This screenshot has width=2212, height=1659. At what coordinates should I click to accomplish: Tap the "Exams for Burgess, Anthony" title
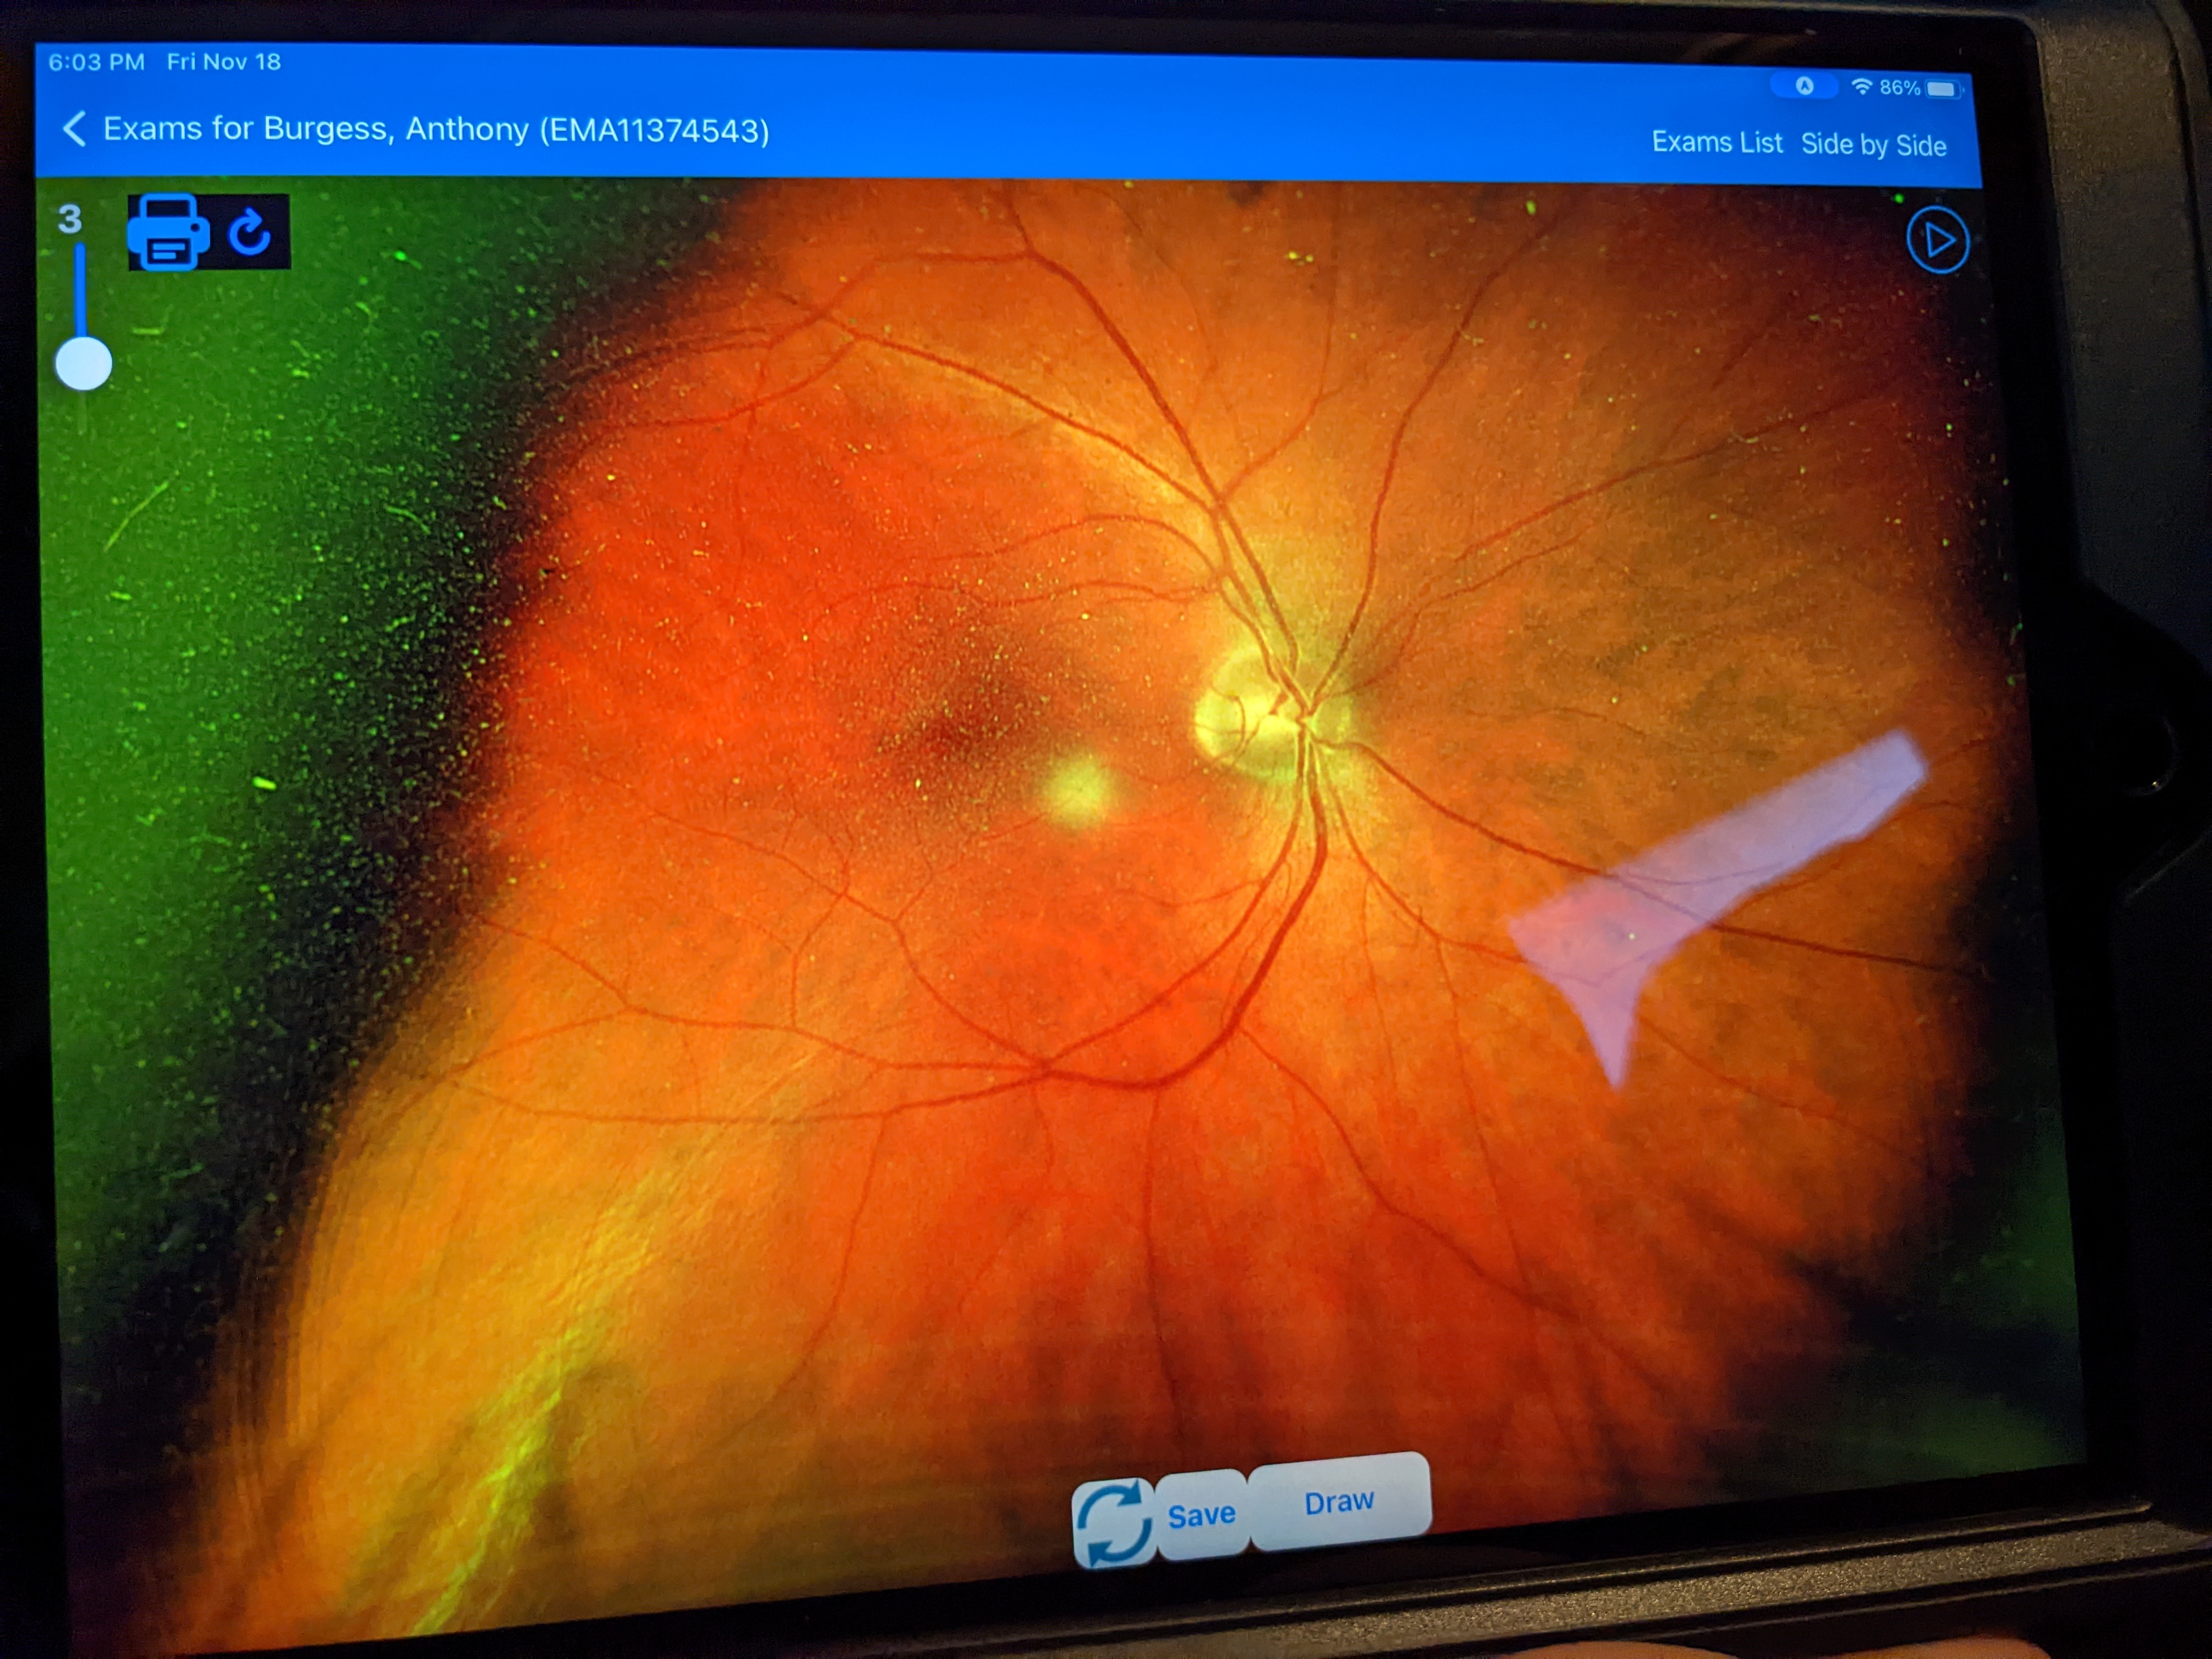(436, 130)
